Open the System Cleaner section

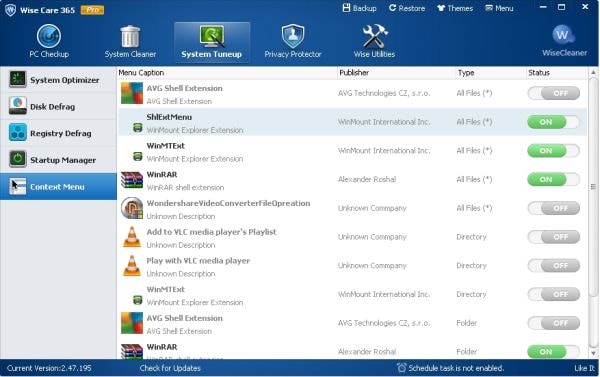(x=130, y=42)
